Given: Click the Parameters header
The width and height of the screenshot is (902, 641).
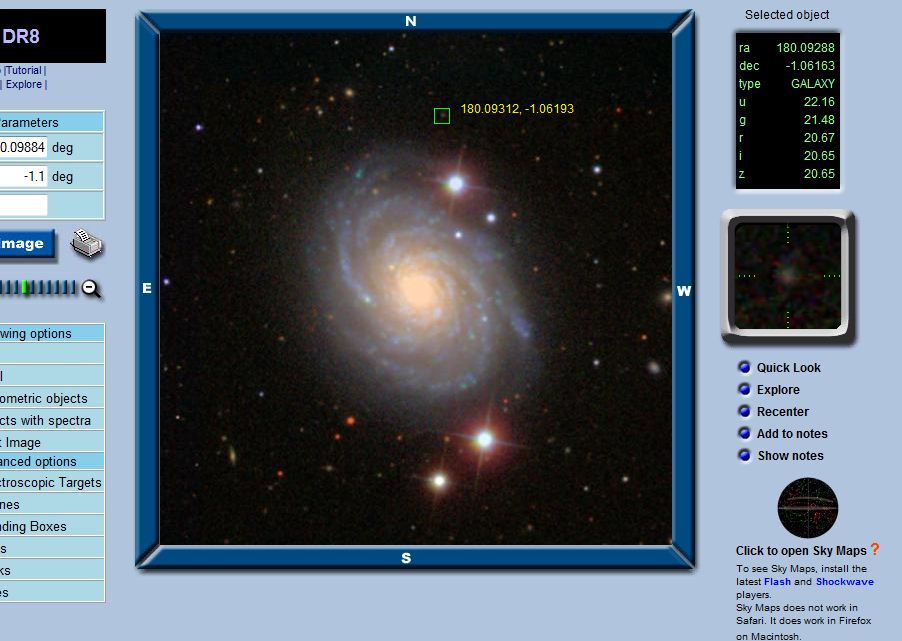Looking at the screenshot, I should 52,123.
